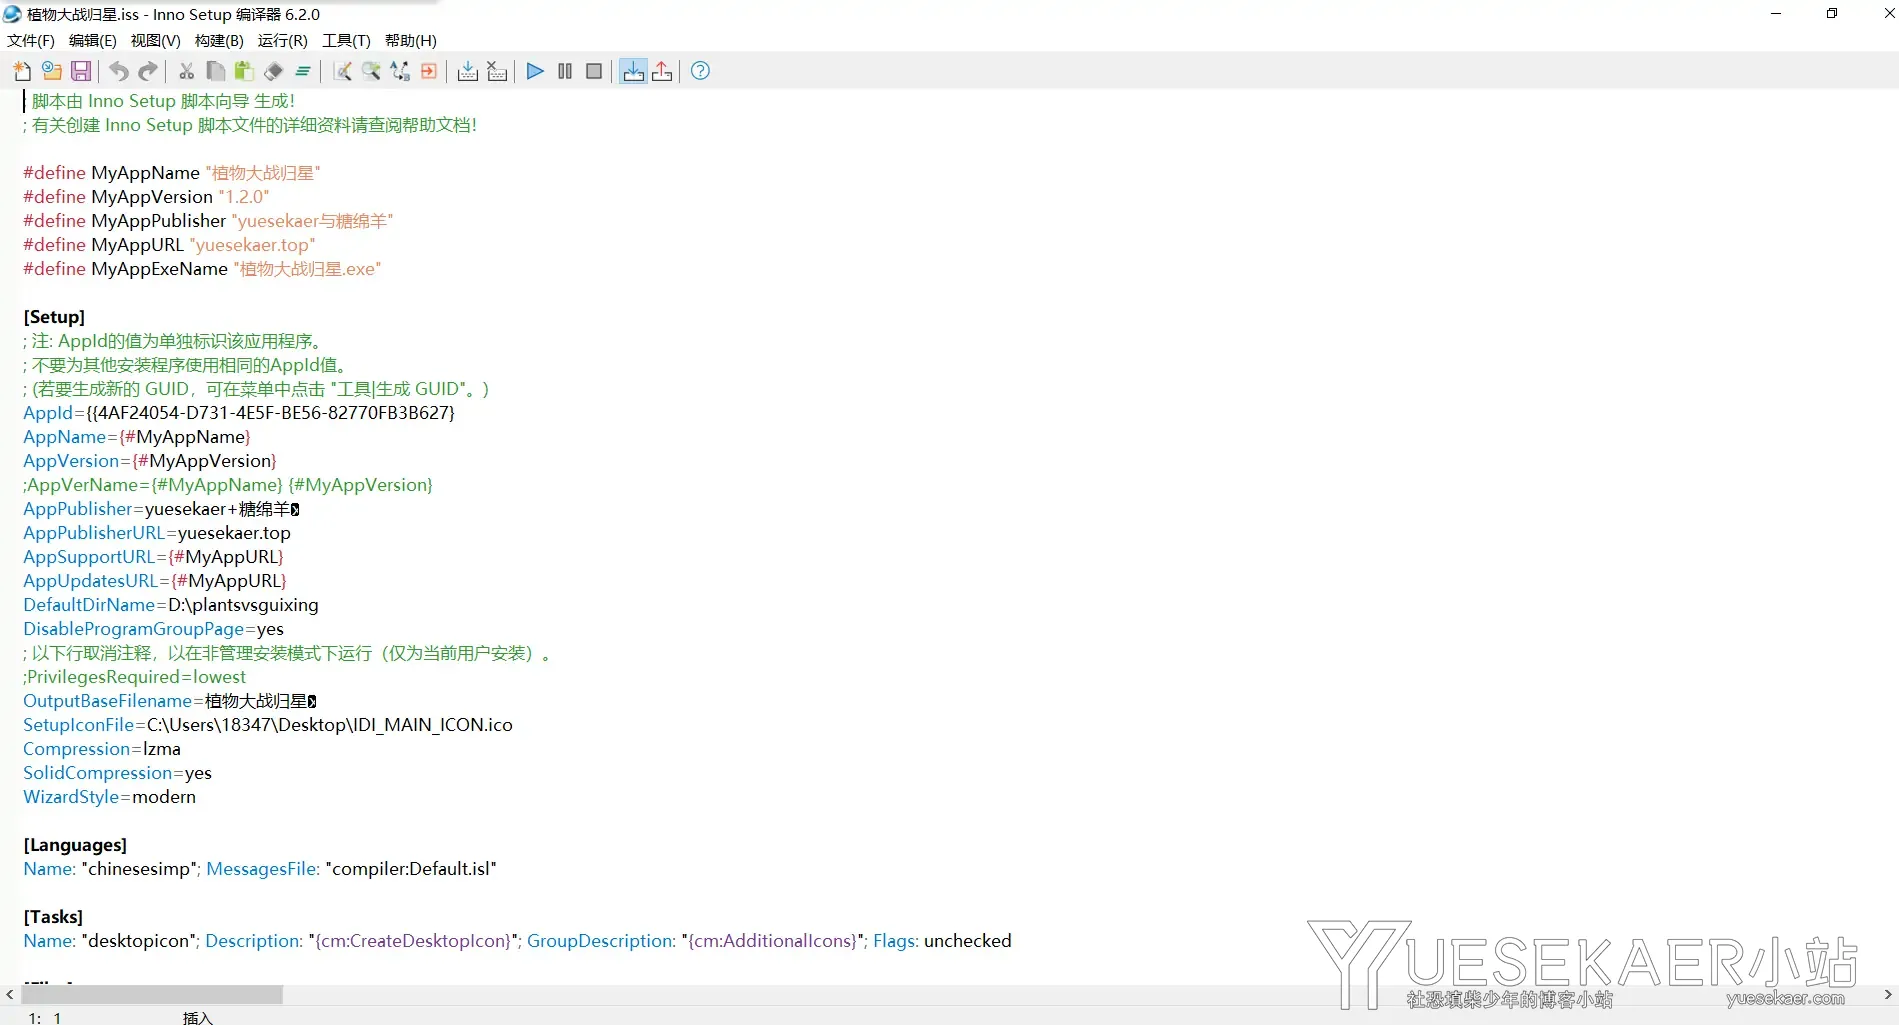Restore down the window
Screen dimensions: 1899x1025
(x=1832, y=14)
